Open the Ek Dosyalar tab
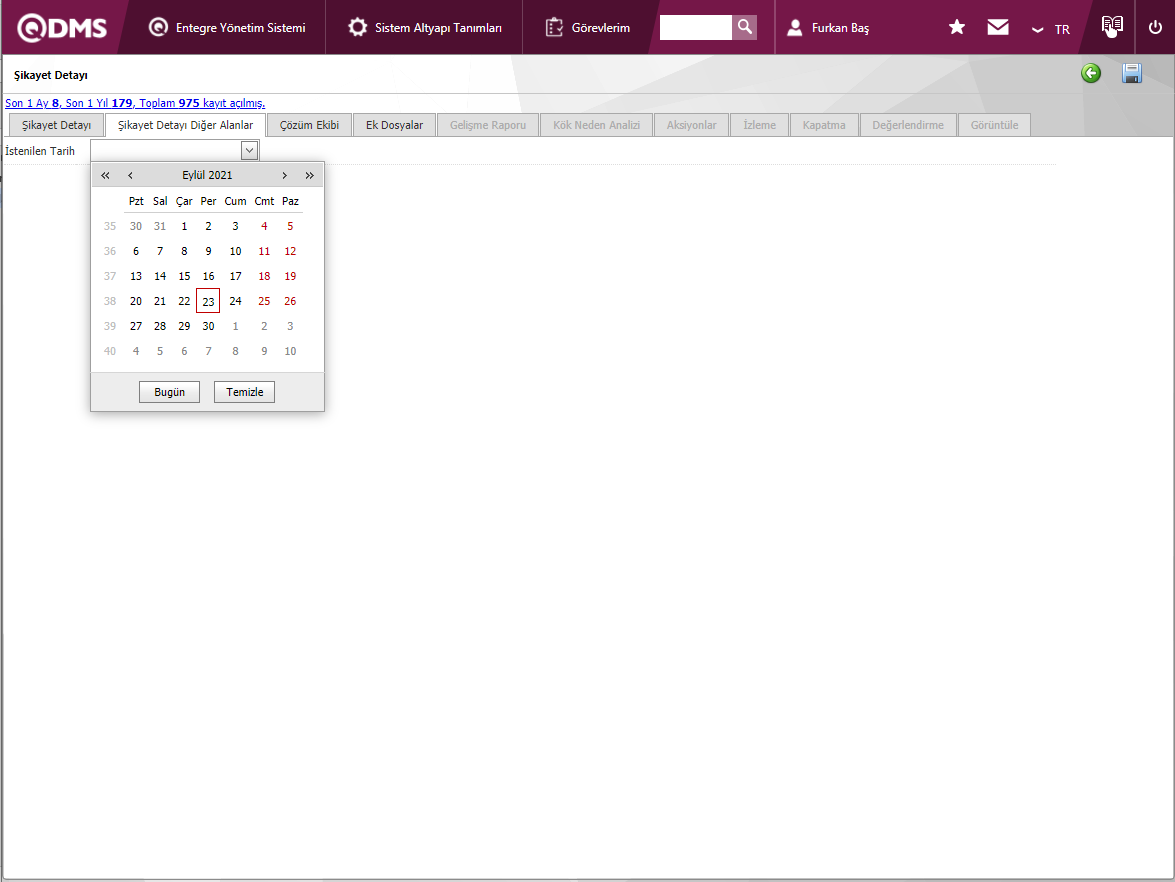1175x882 pixels. [x=394, y=125]
